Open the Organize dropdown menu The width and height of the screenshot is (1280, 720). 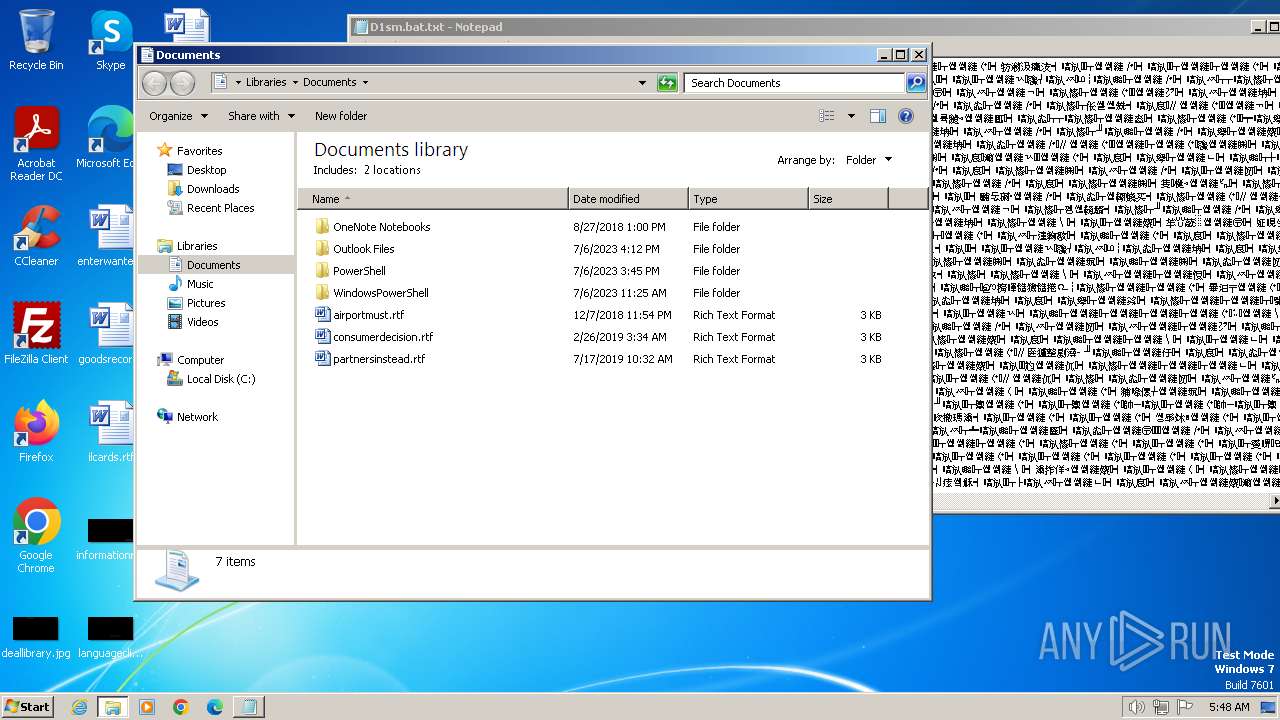point(178,116)
